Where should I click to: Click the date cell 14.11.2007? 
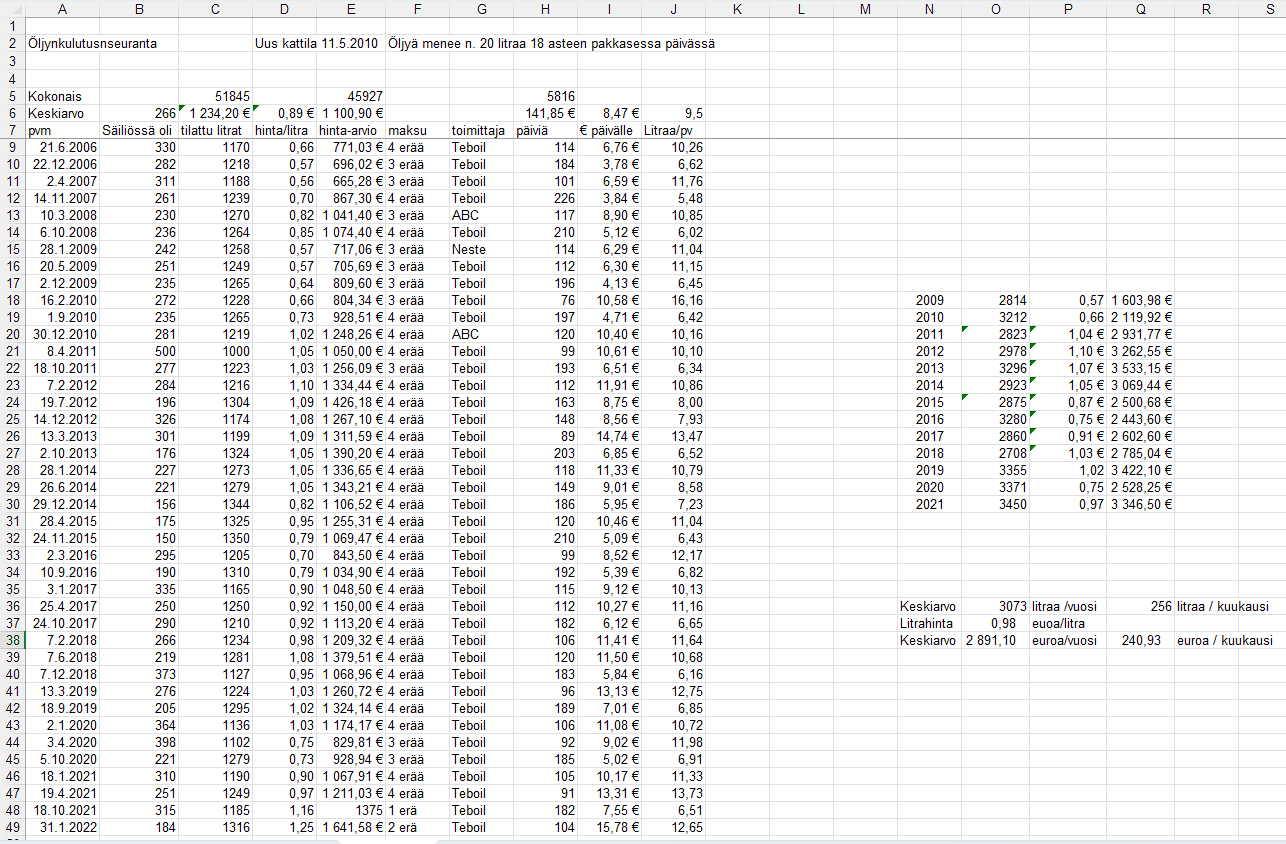coord(63,198)
